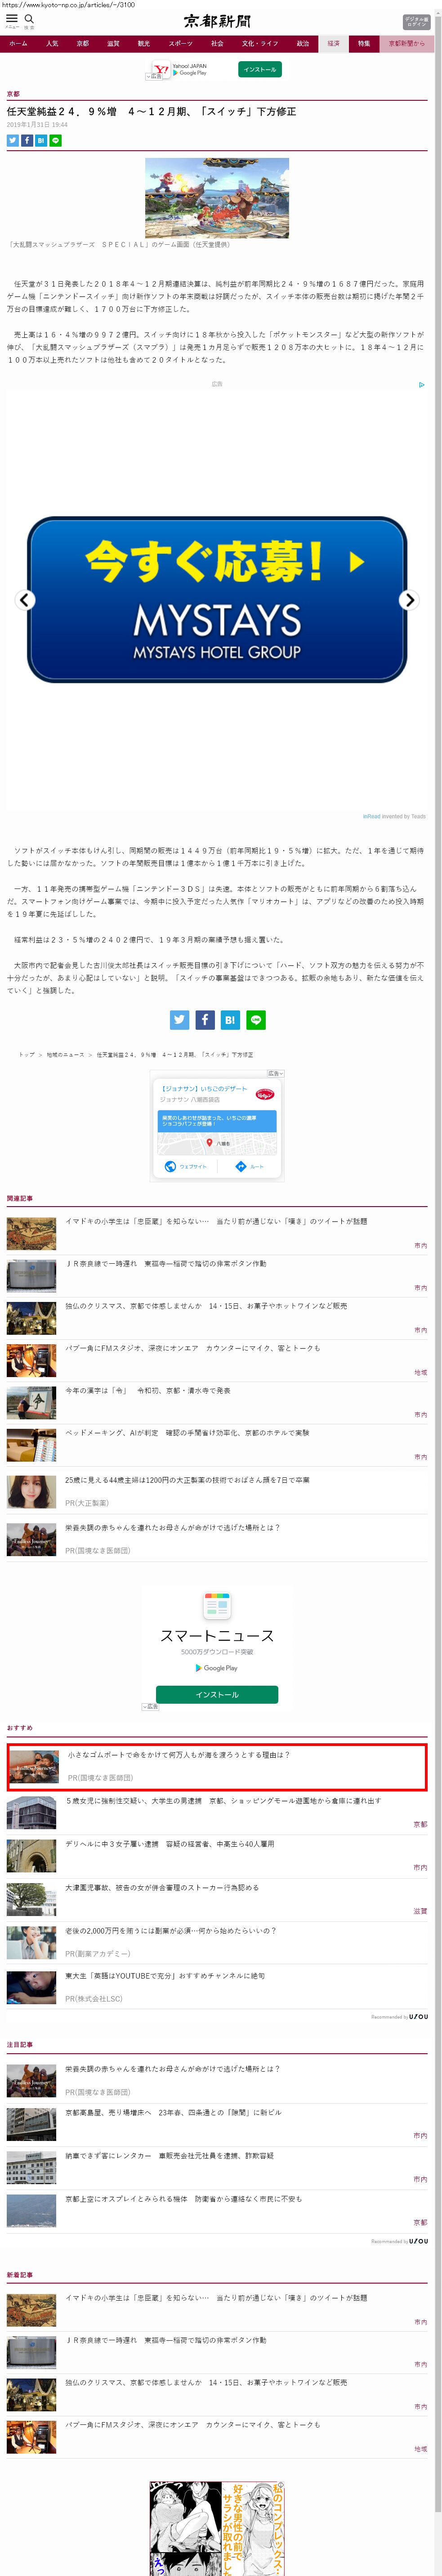Select the スポーツ navigation tab
Image resolution: width=442 pixels, height=2576 pixels.
point(180,44)
